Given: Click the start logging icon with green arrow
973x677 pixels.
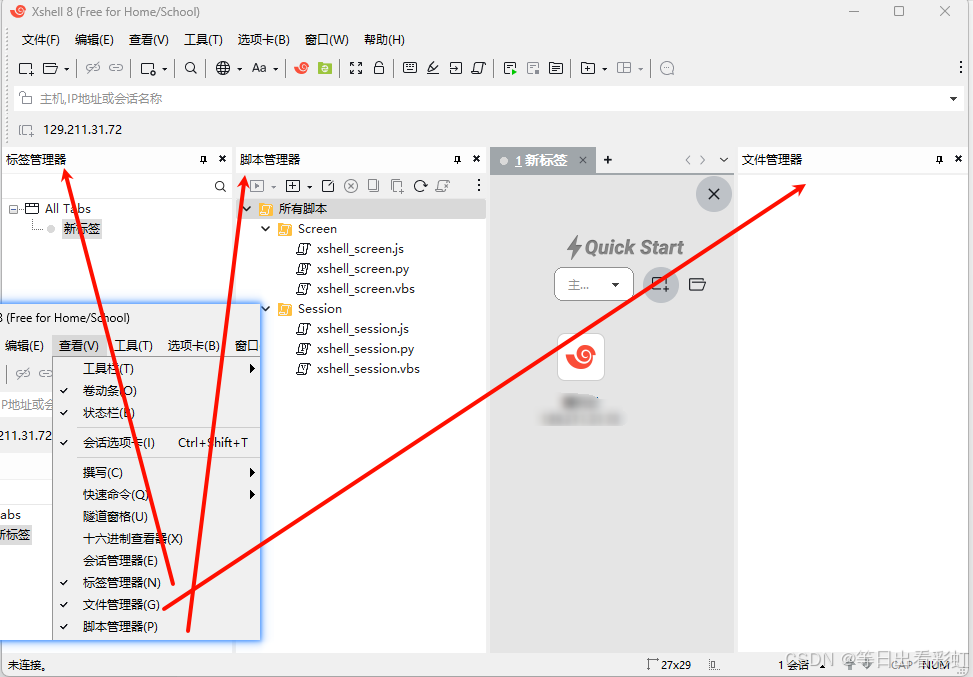Looking at the screenshot, I should coord(510,68).
